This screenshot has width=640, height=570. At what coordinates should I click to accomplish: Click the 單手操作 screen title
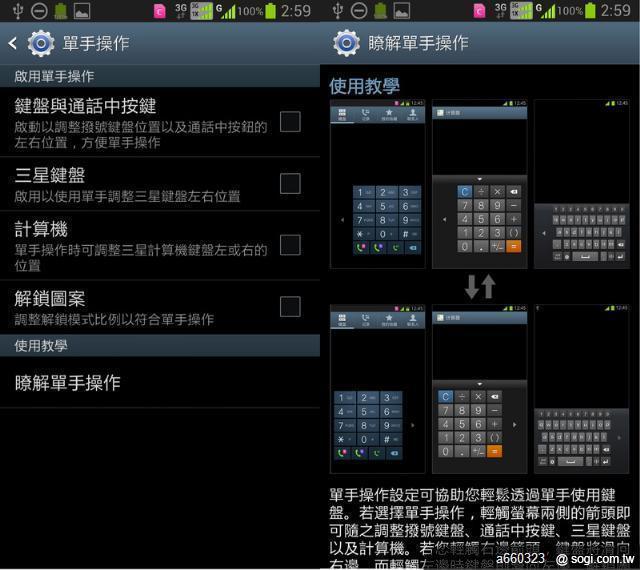96,43
